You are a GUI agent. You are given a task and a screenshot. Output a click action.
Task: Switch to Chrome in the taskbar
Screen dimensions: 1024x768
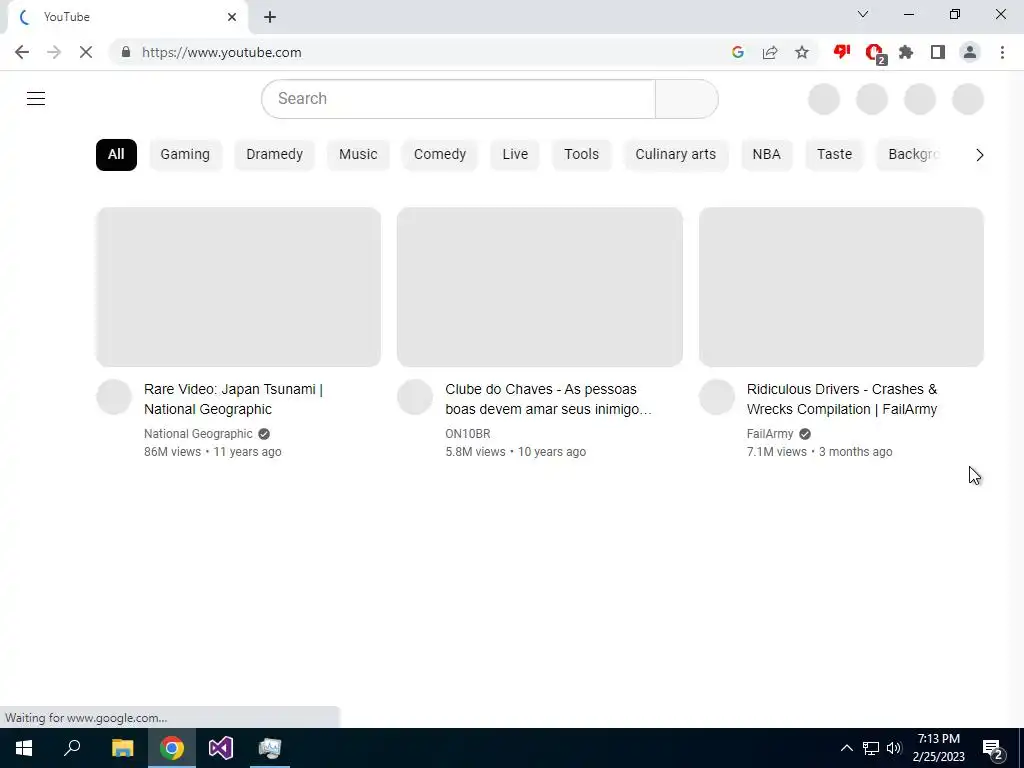click(x=172, y=748)
